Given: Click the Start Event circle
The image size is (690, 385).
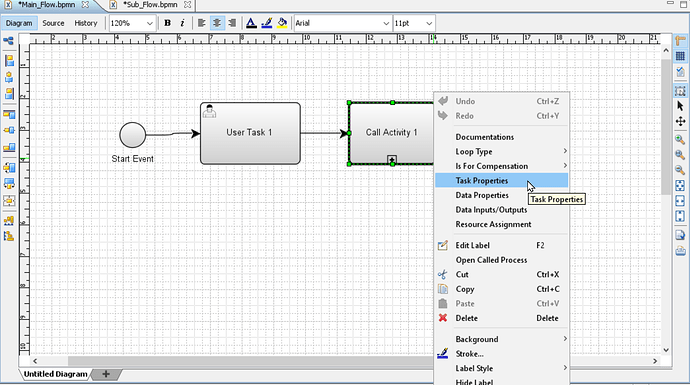Looking at the screenshot, I should point(132,135).
